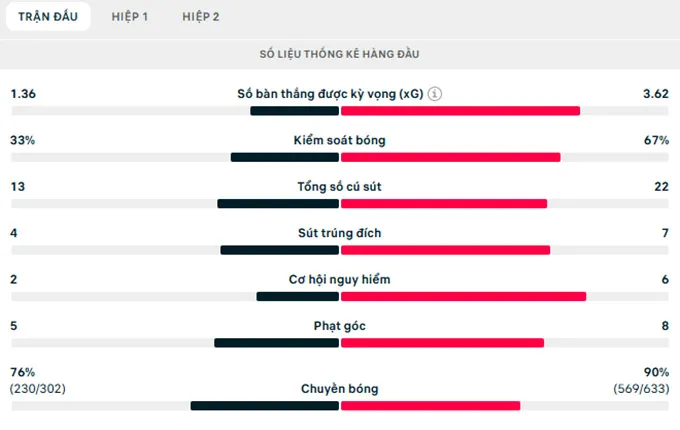This screenshot has height=430, width=680.
Task: Click the Số bàn thắng được kỳ vọng label
Action: pyautogui.click(x=330, y=94)
